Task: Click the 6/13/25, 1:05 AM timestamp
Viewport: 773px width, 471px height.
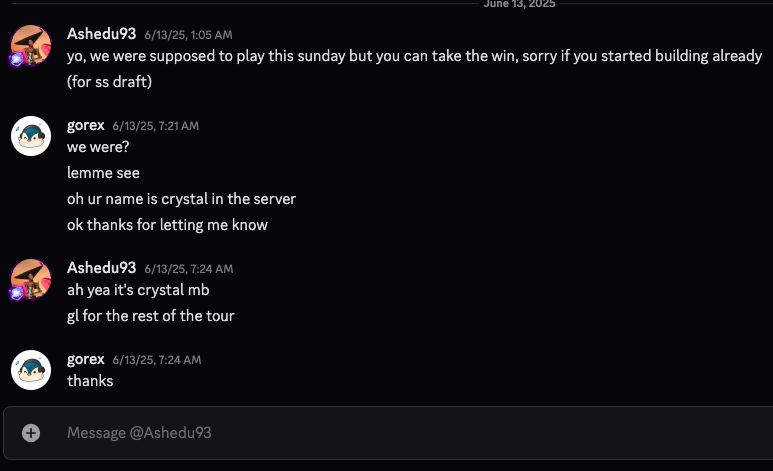Action: pos(188,35)
